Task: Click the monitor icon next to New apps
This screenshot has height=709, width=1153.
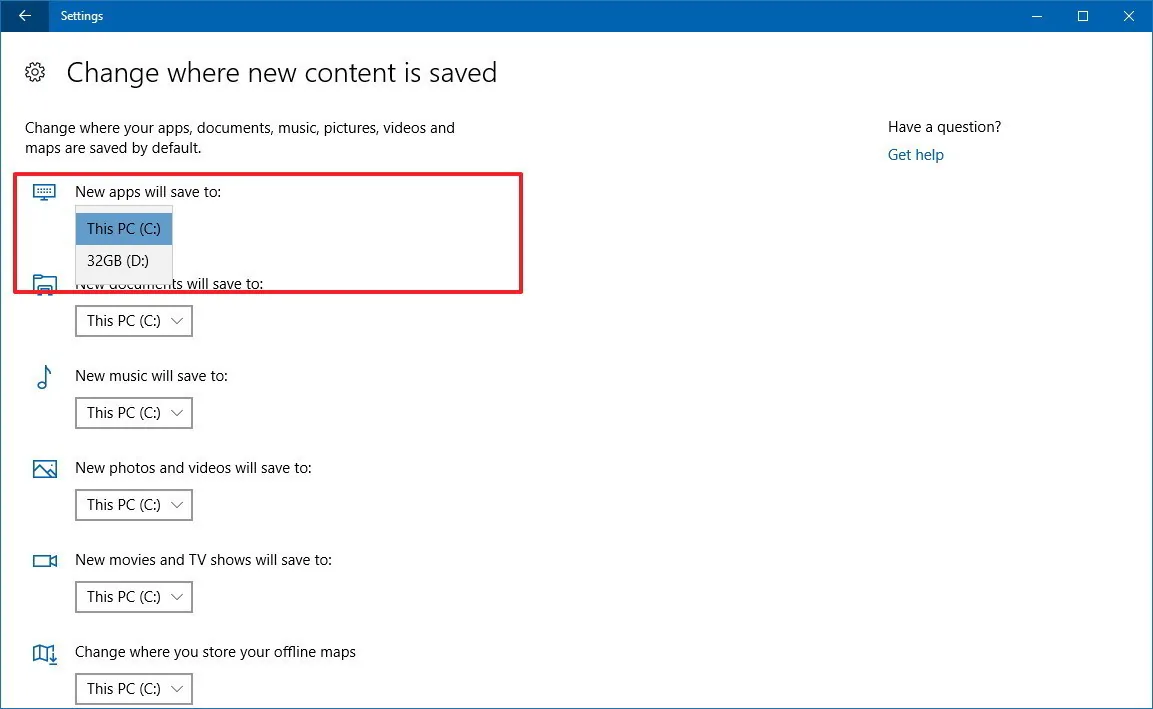Action: [44, 193]
